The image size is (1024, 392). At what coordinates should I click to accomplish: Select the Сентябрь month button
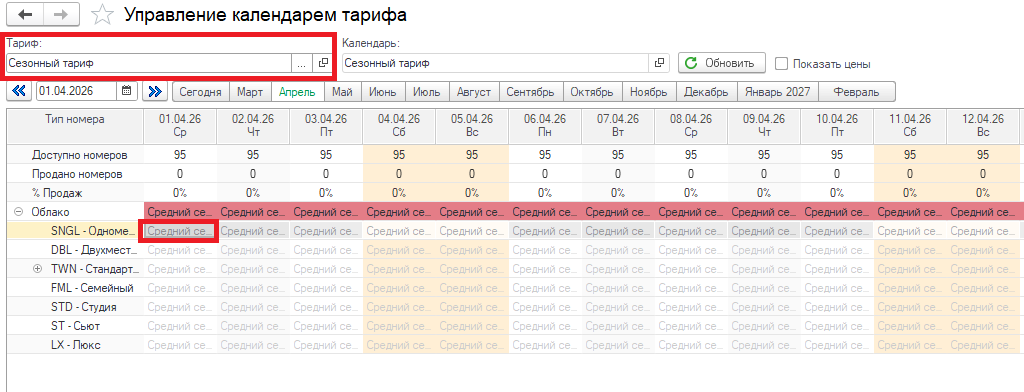pyautogui.click(x=530, y=92)
